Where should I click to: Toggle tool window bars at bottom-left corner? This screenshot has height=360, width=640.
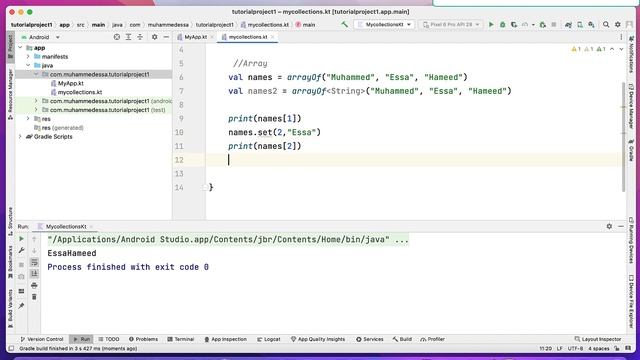coord(11,349)
